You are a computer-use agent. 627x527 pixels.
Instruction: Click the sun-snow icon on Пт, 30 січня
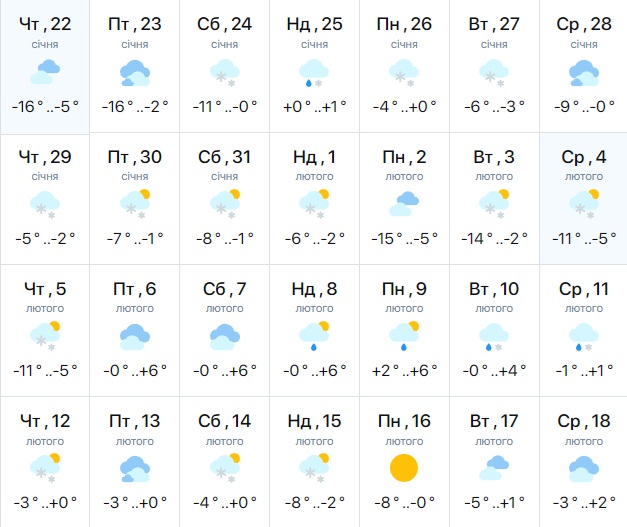[x=135, y=204]
